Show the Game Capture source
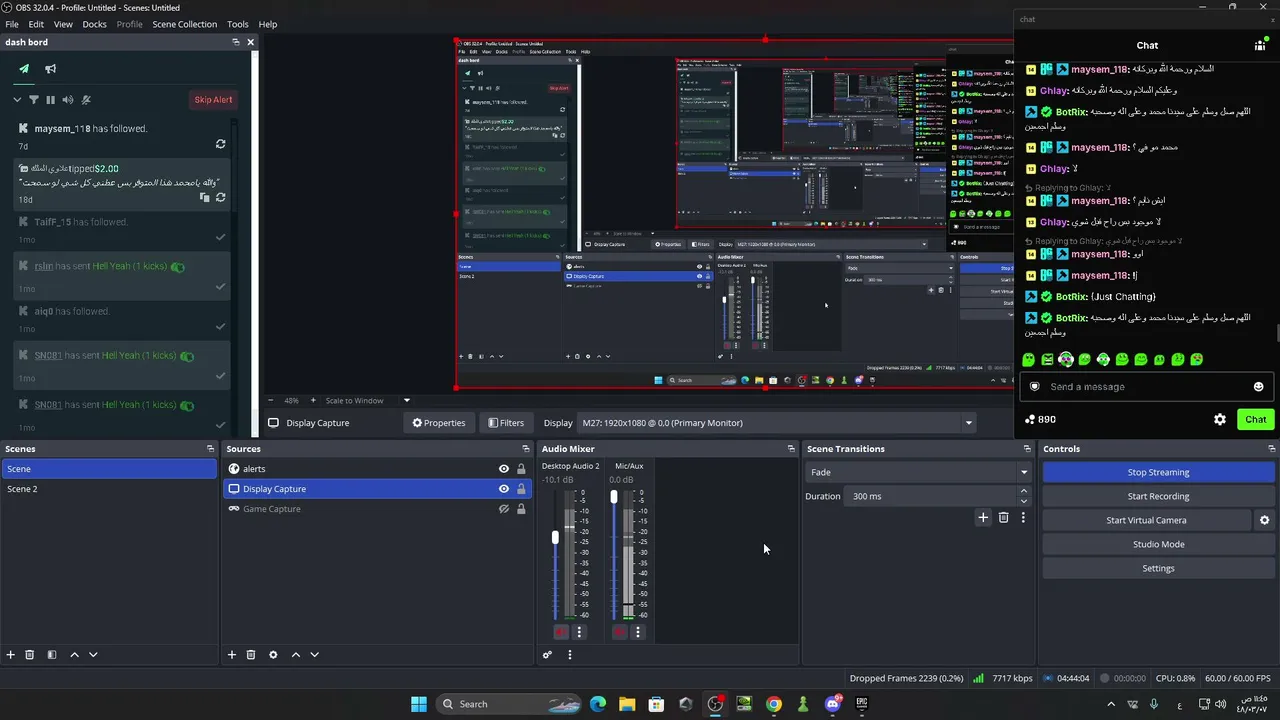 tap(504, 509)
